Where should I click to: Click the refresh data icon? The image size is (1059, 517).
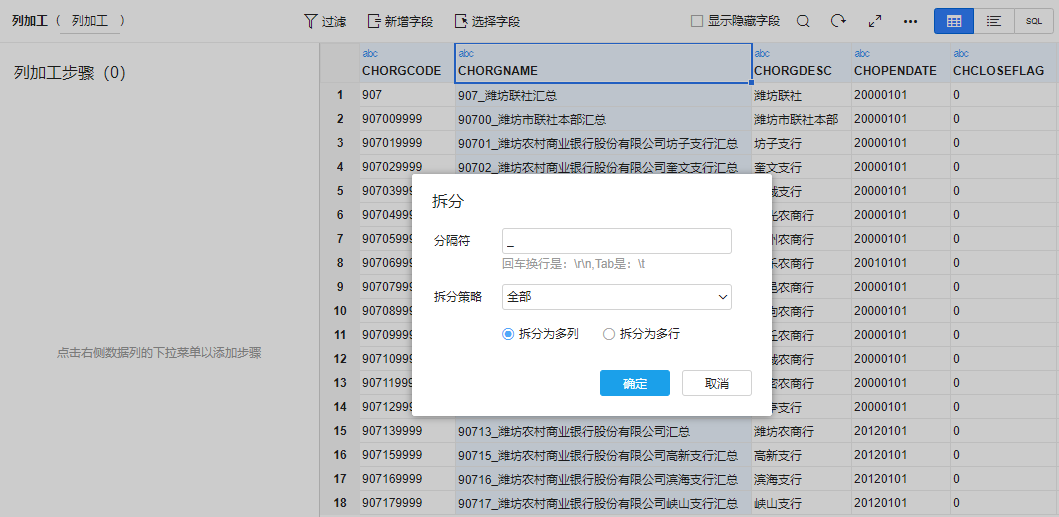point(838,21)
